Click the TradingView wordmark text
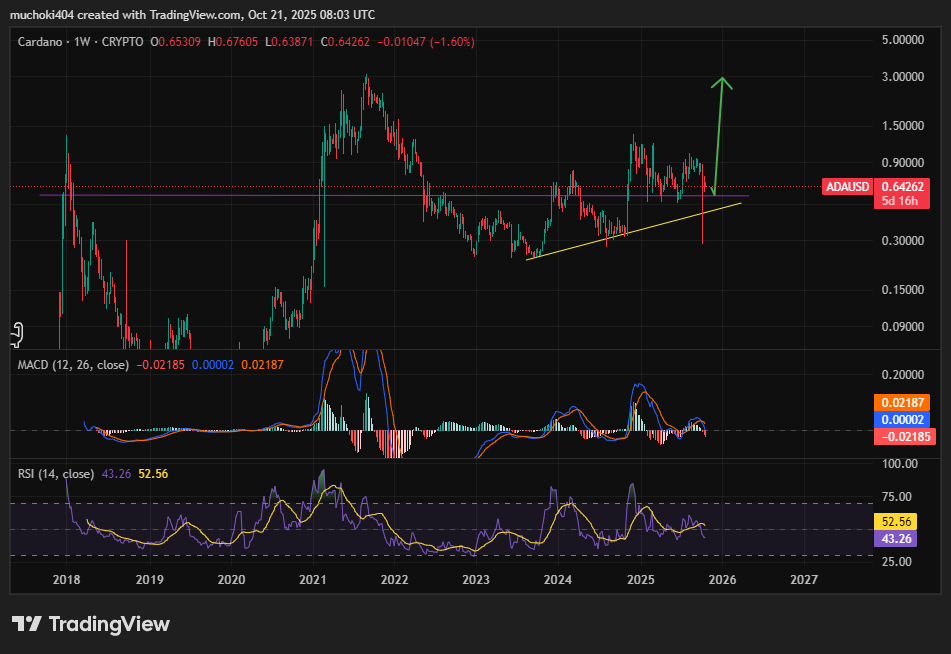951x654 pixels. click(109, 624)
